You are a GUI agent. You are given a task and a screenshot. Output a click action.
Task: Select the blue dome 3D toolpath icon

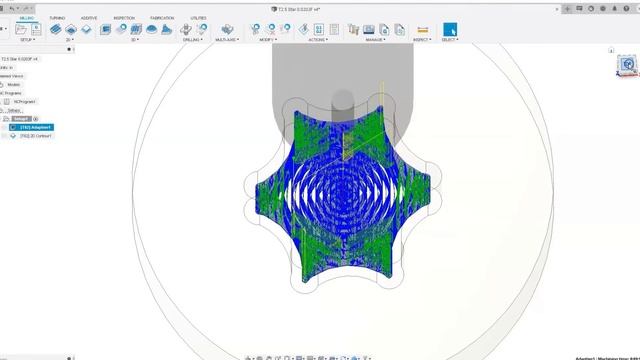[152, 29]
